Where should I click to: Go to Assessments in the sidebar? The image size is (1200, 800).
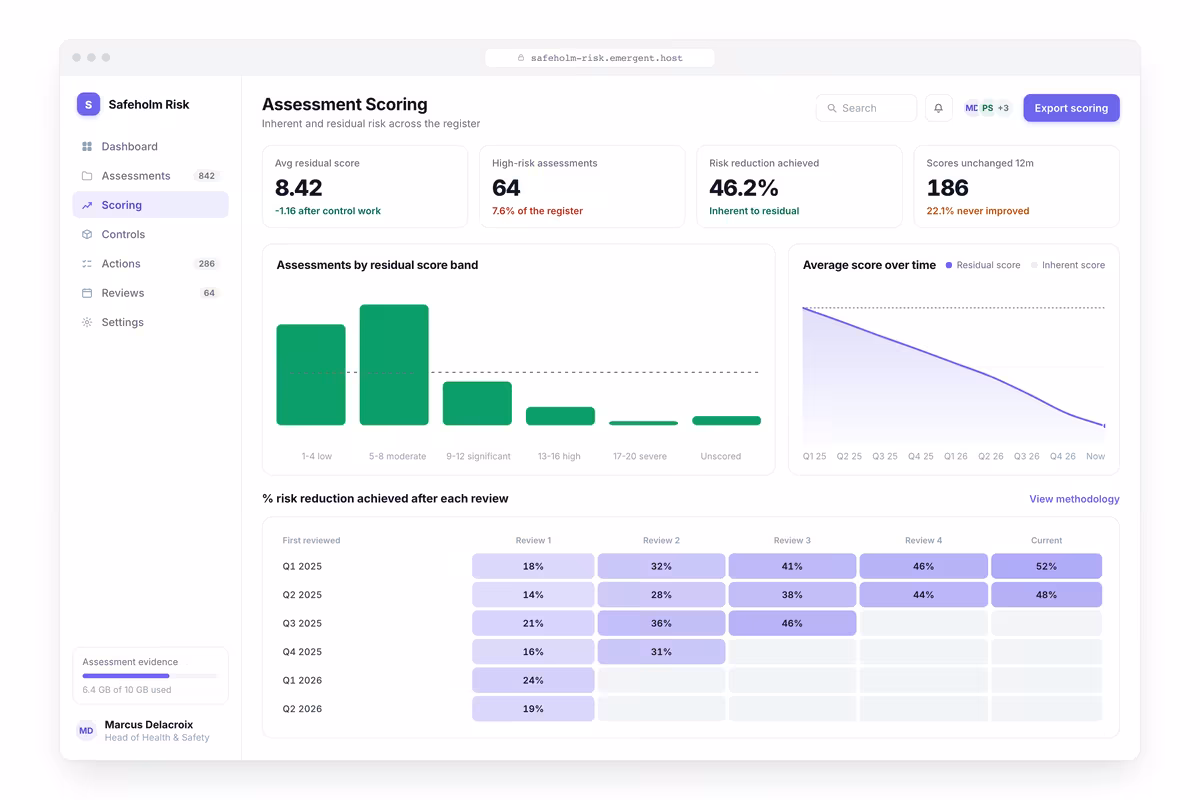(150, 176)
